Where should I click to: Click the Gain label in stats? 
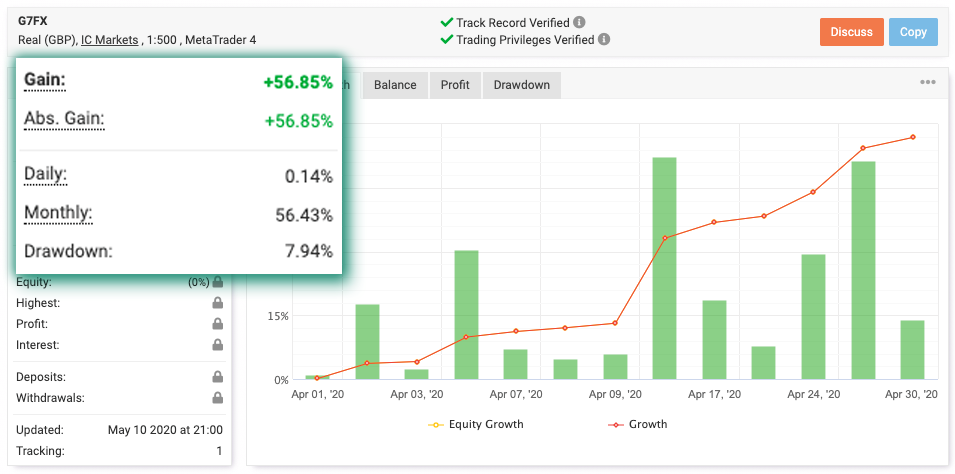click(44, 79)
